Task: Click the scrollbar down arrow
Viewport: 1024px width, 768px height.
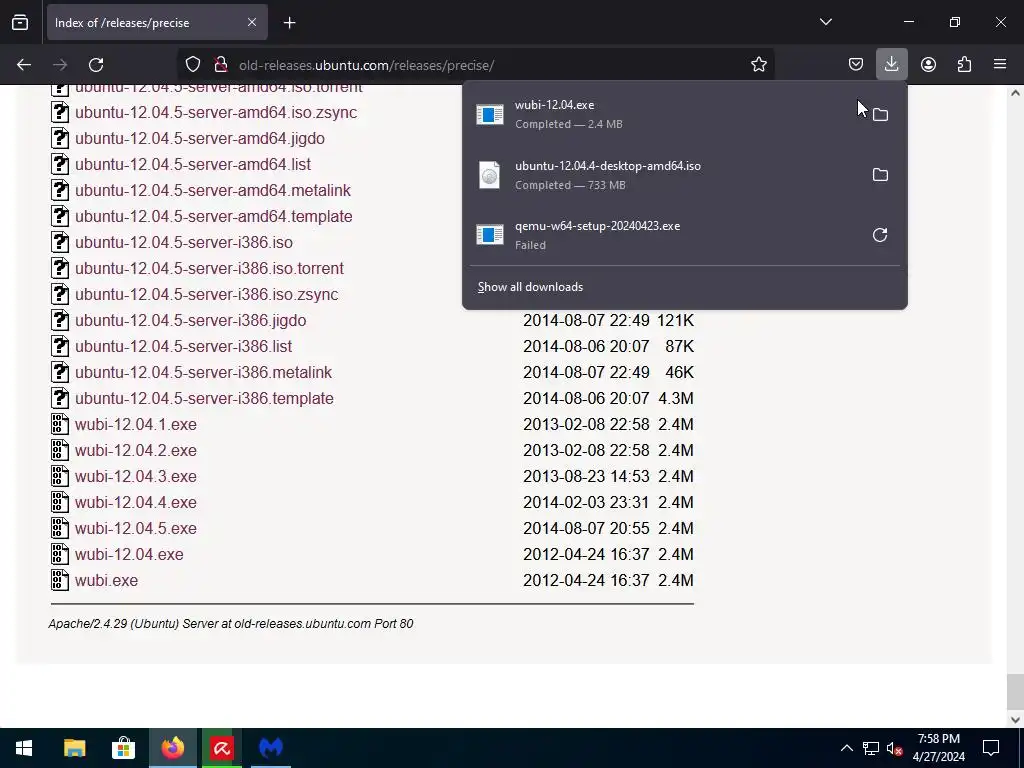Action: pyautogui.click(x=1015, y=720)
